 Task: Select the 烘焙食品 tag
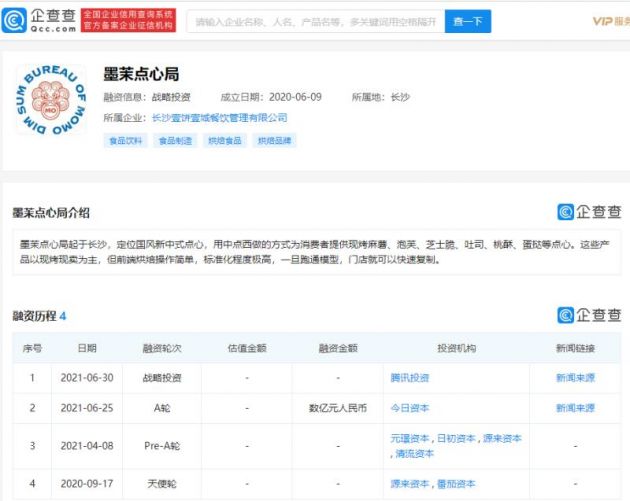pyautogui.click(x=225, y=141)
